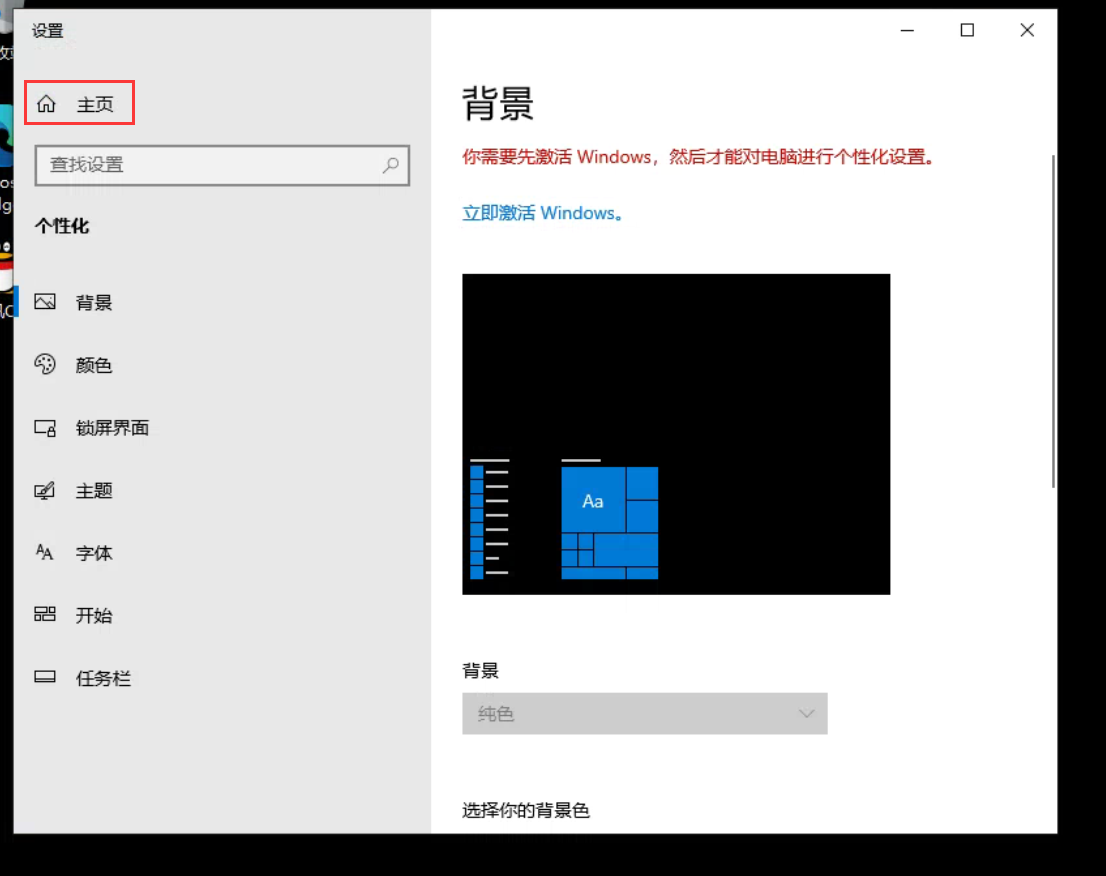Click the 背景 page title heading
The height and width of the screenshot is (876, 1106).
pyautogui.click(x=498, y=104)
